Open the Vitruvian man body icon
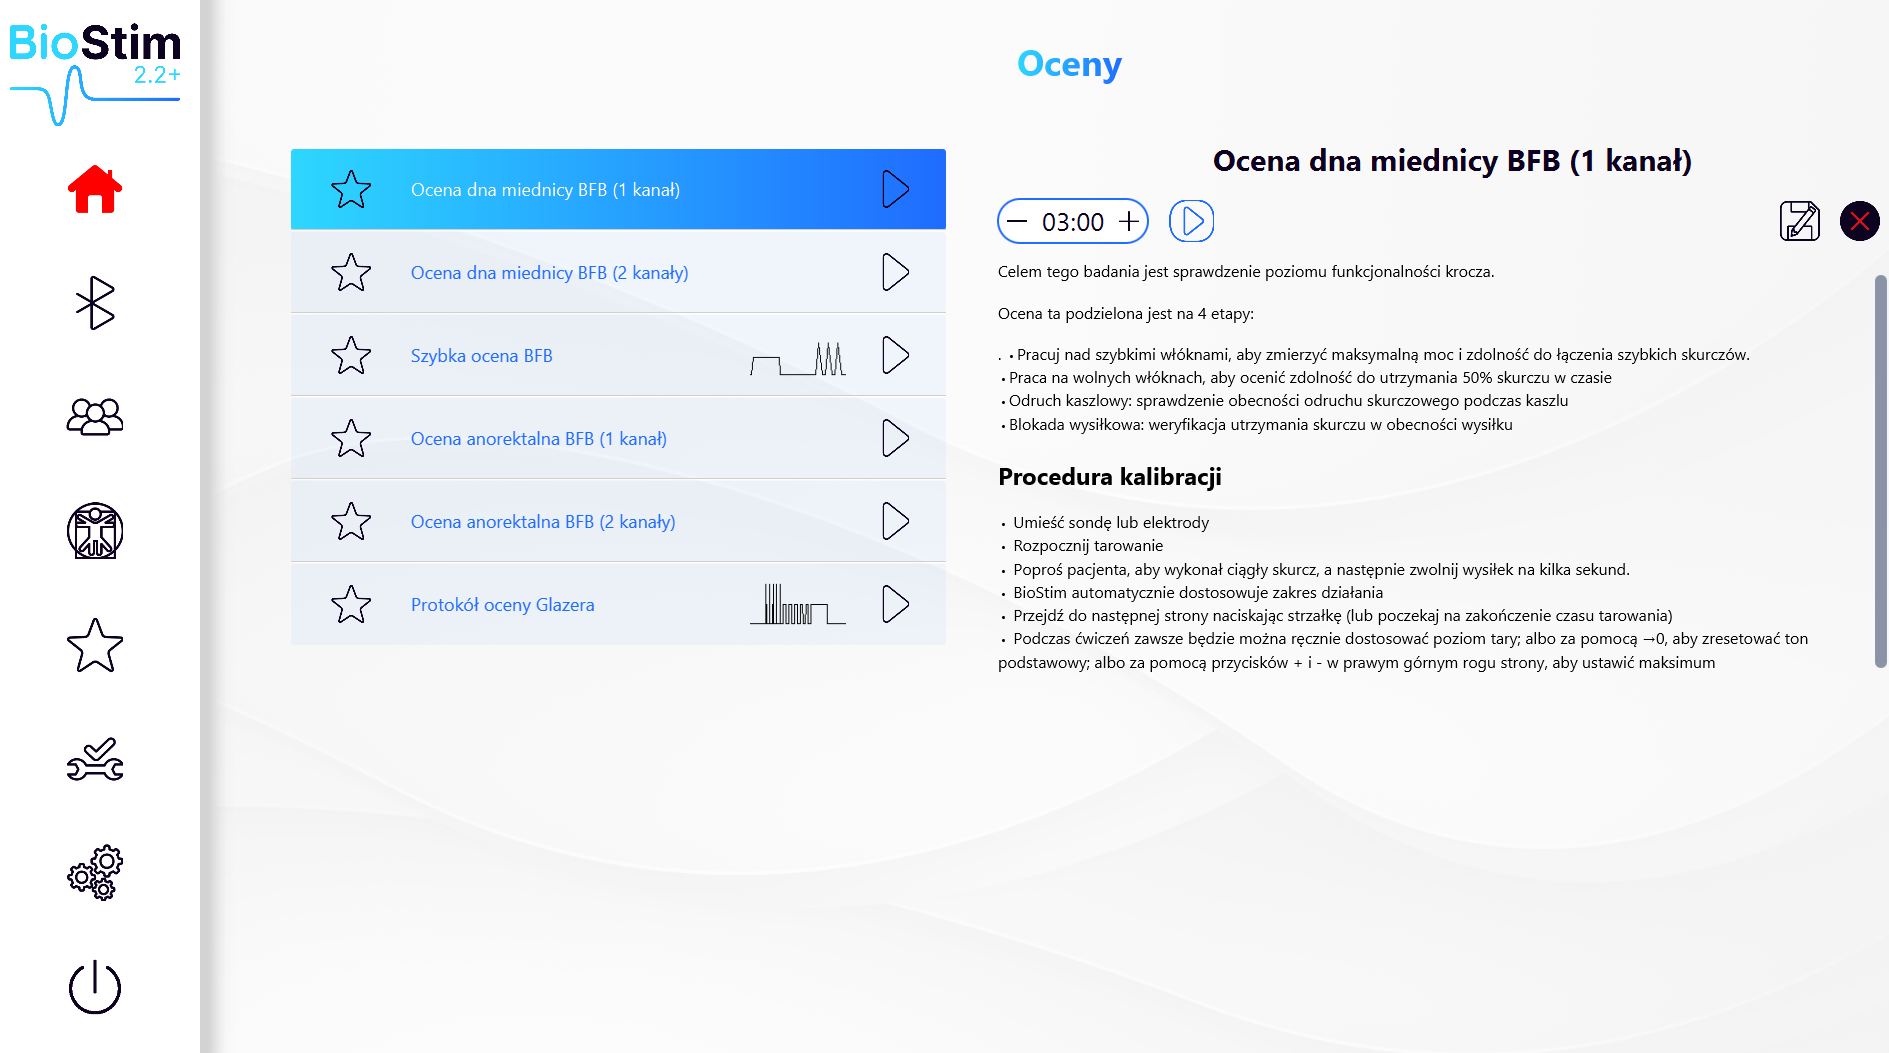 (95, 530)
